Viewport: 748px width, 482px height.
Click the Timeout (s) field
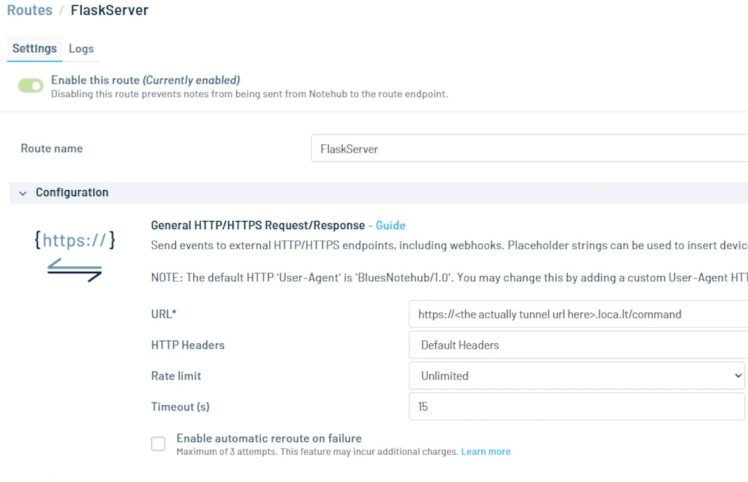577,407
